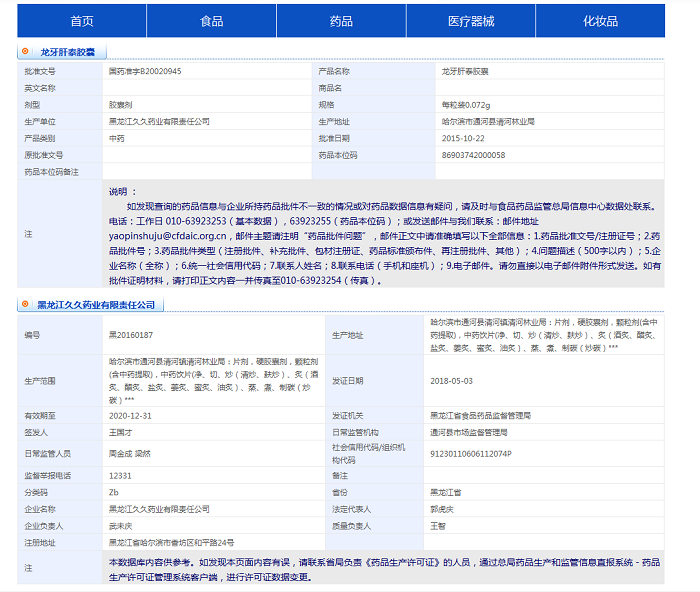Image resolution: width=700 pixels, height=592 pixels.
Task: Click the 注册地址 field label
Action: tap(40, 543)
